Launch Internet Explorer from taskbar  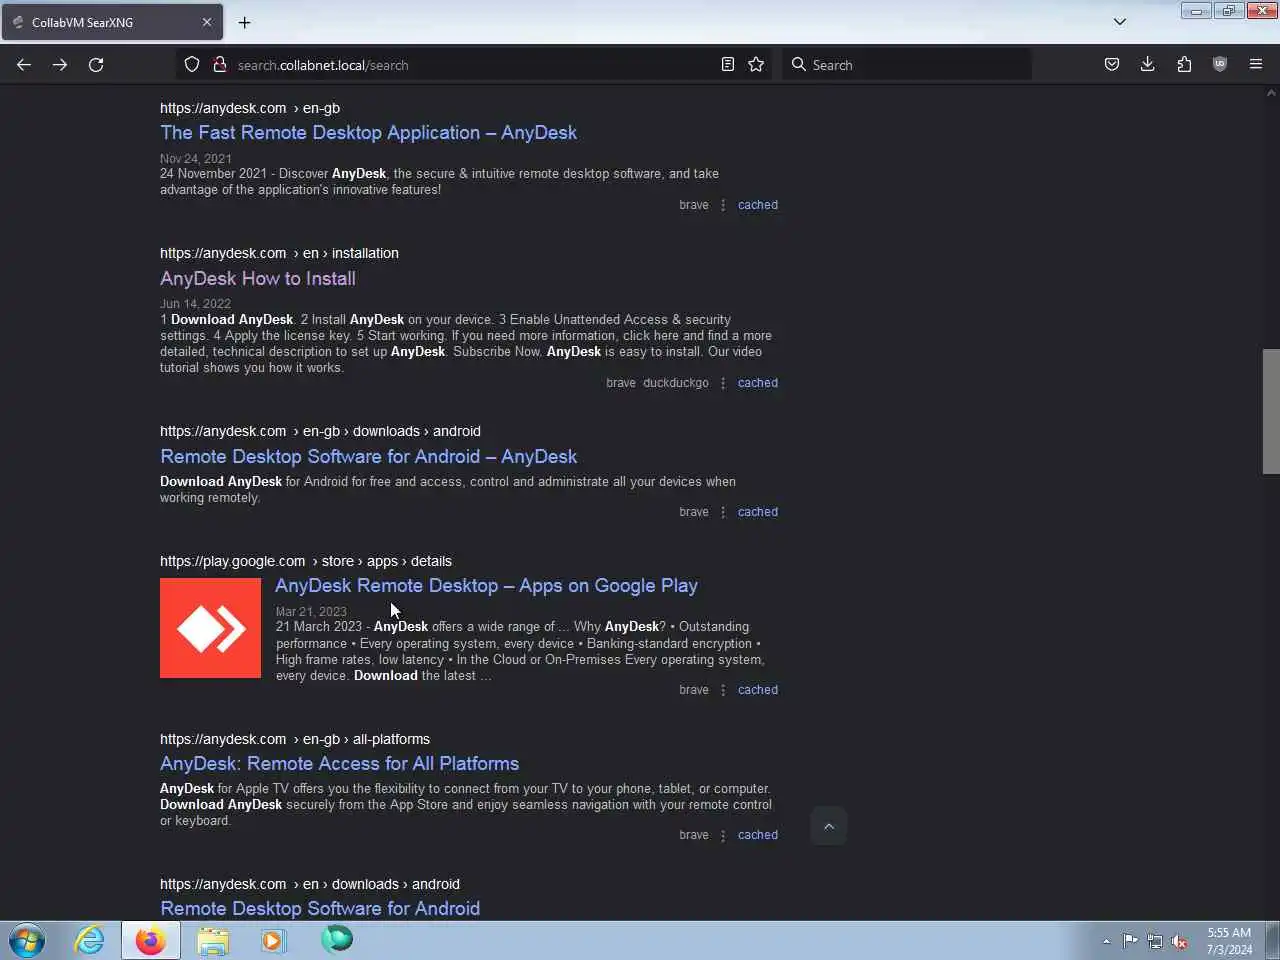pyautogui.click(x=90, y=940)
